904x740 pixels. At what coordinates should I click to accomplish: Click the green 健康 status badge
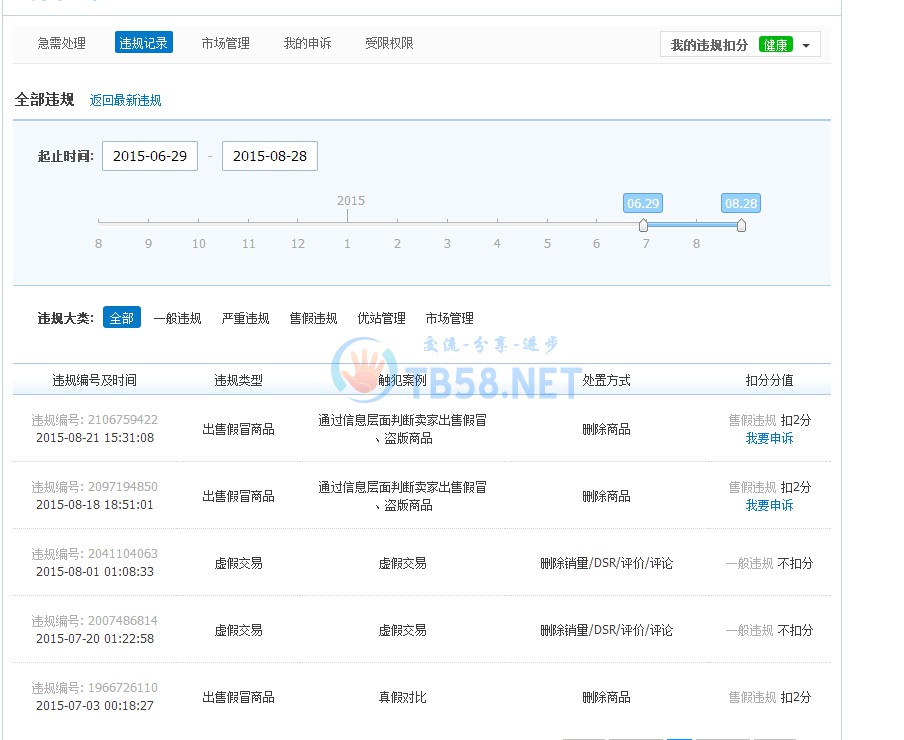(x=775, y=45)
